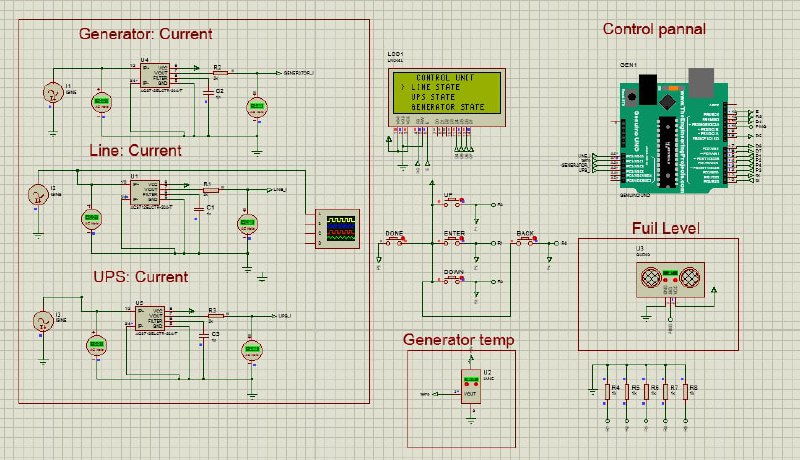Click the I3 sine current source

point(43,321)
